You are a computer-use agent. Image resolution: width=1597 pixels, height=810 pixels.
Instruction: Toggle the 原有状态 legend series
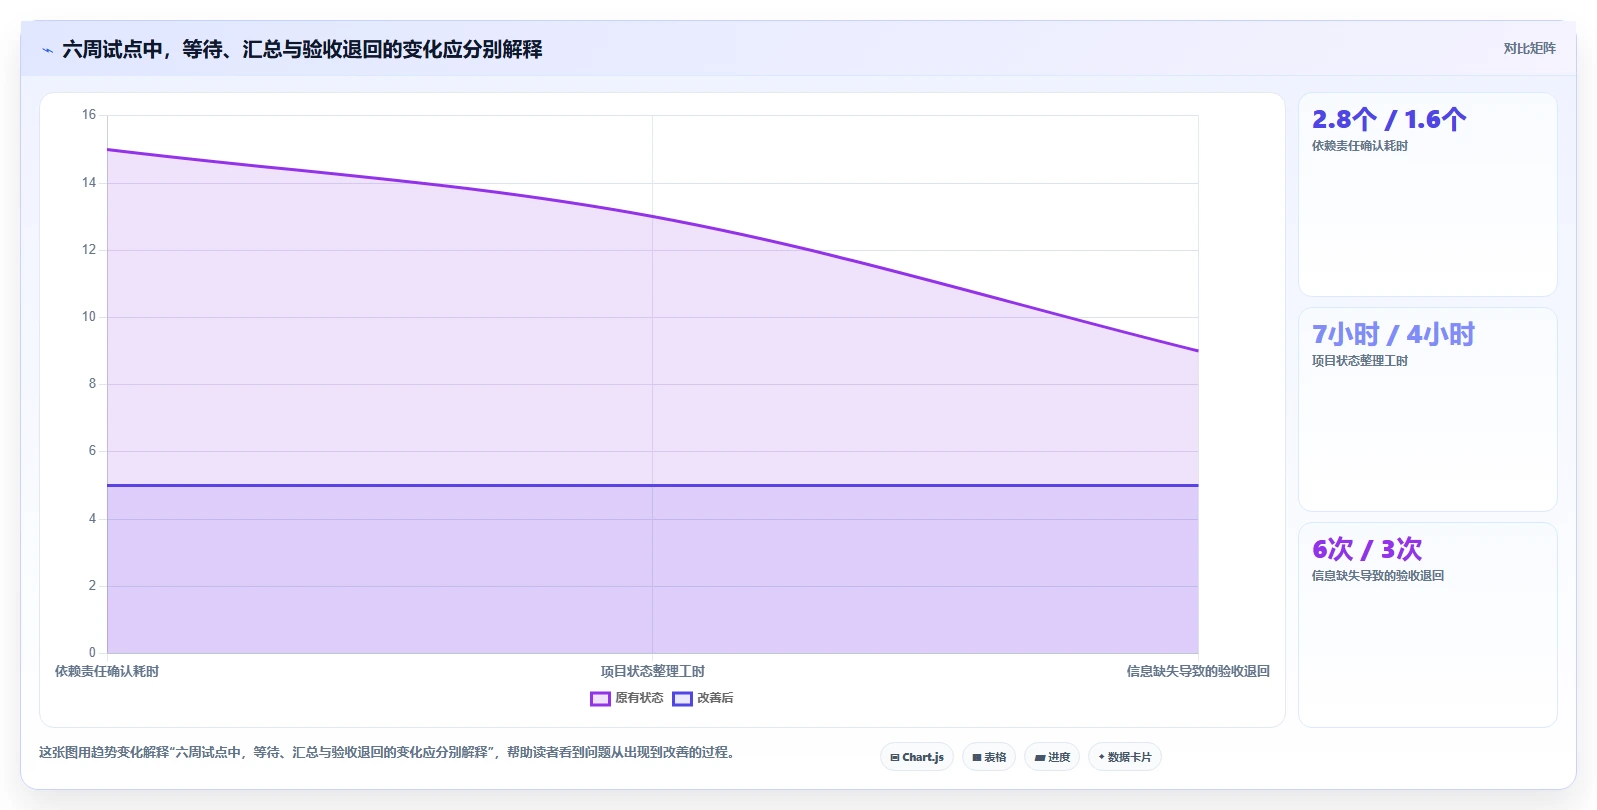(627, 698)
